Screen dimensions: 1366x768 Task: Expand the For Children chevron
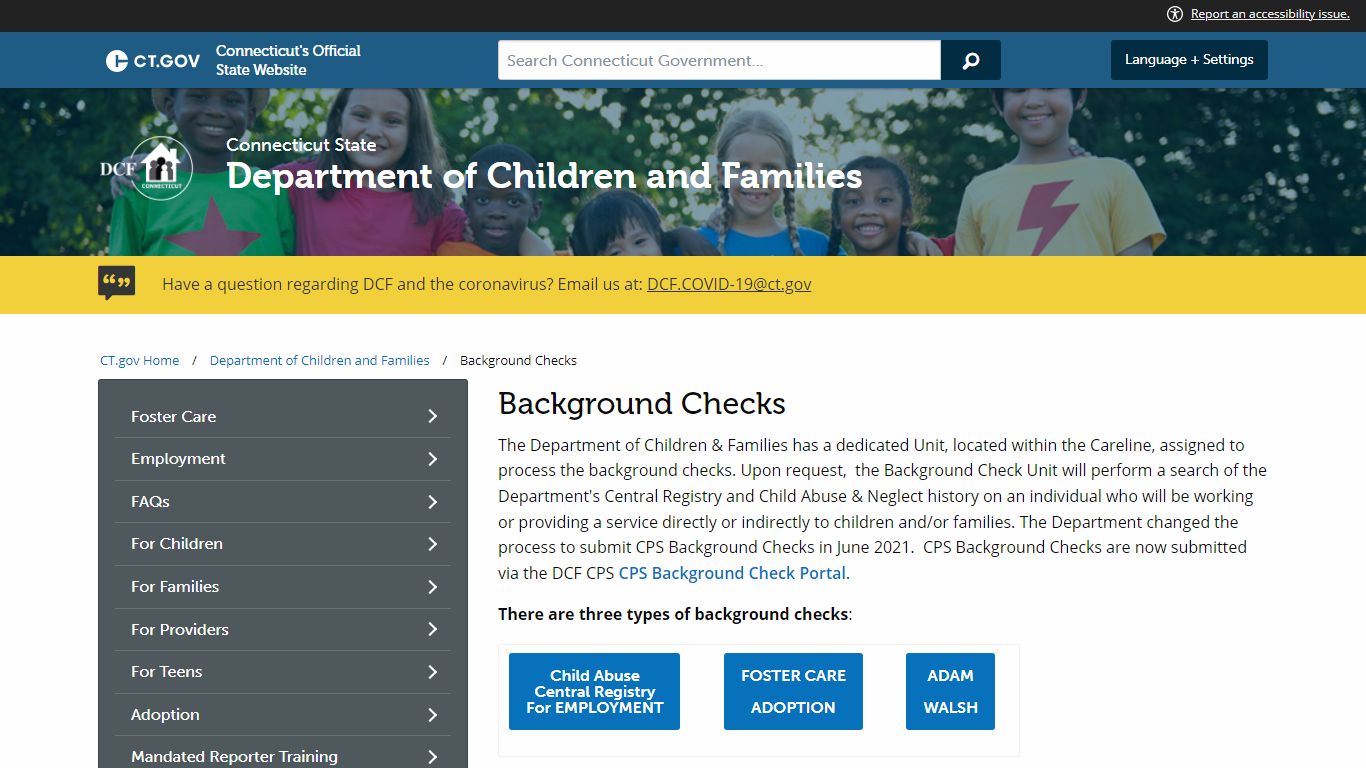(x=433, y=544)
